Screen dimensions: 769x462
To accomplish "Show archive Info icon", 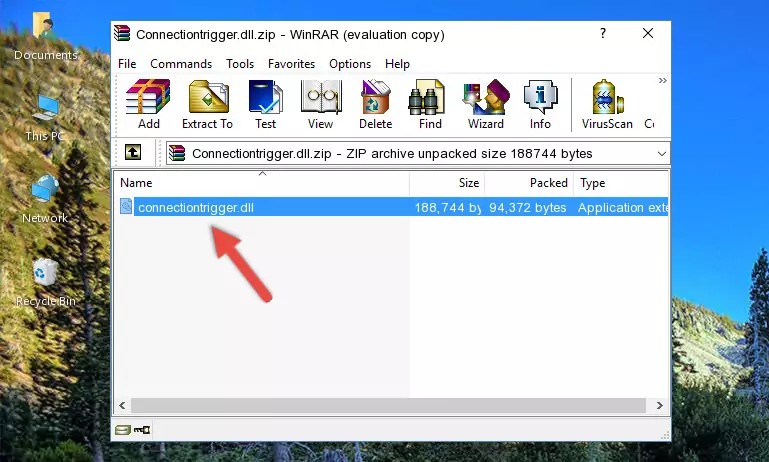I will click(x=540, y=104).
